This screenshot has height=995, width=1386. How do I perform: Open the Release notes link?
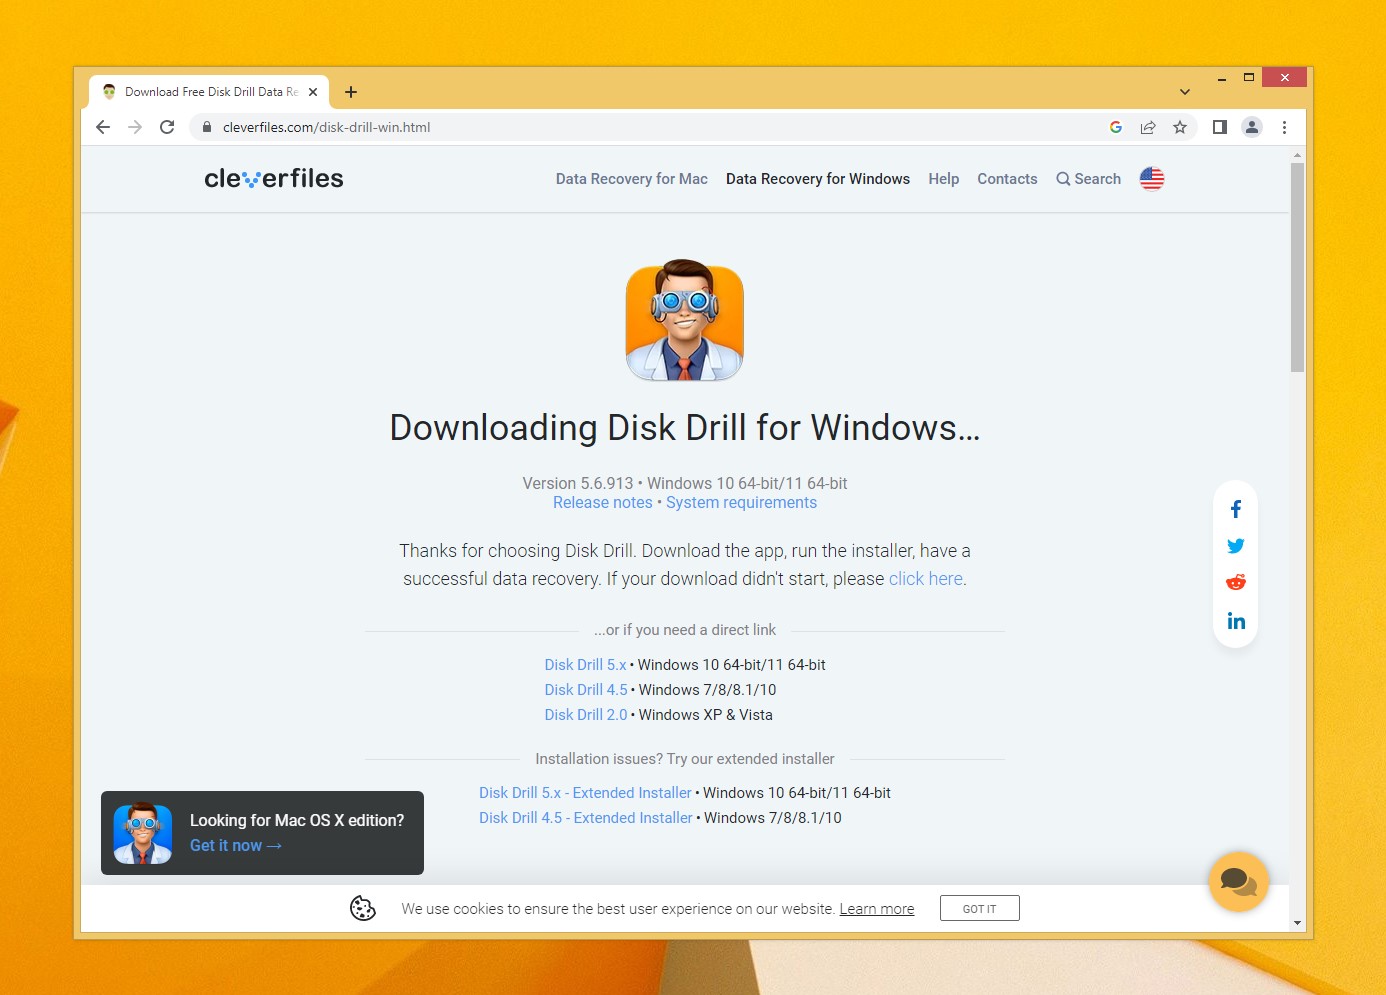click(x=603, y=503)
